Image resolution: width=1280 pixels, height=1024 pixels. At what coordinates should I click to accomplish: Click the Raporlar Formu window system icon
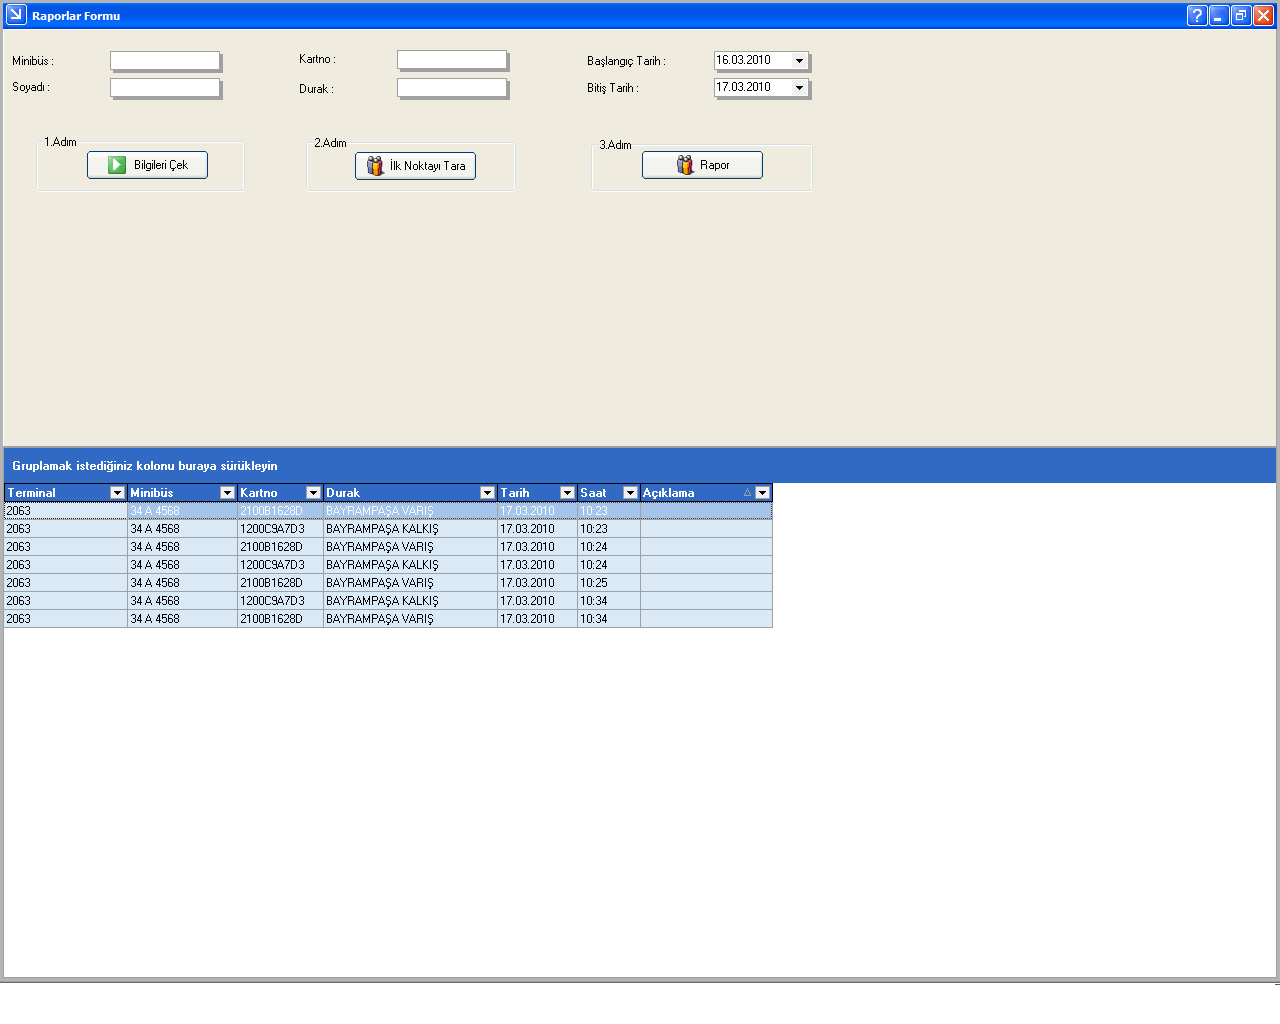coord(16,15)
